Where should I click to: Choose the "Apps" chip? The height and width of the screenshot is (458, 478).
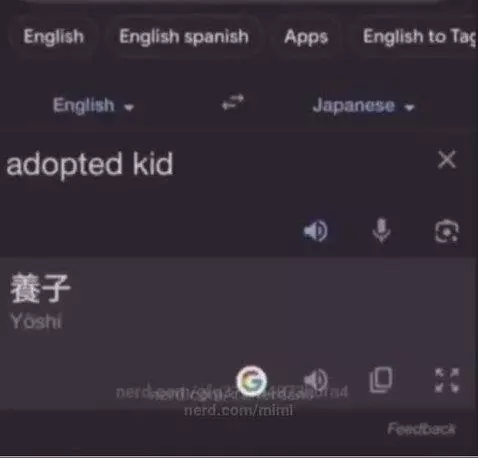click(306, 37)
